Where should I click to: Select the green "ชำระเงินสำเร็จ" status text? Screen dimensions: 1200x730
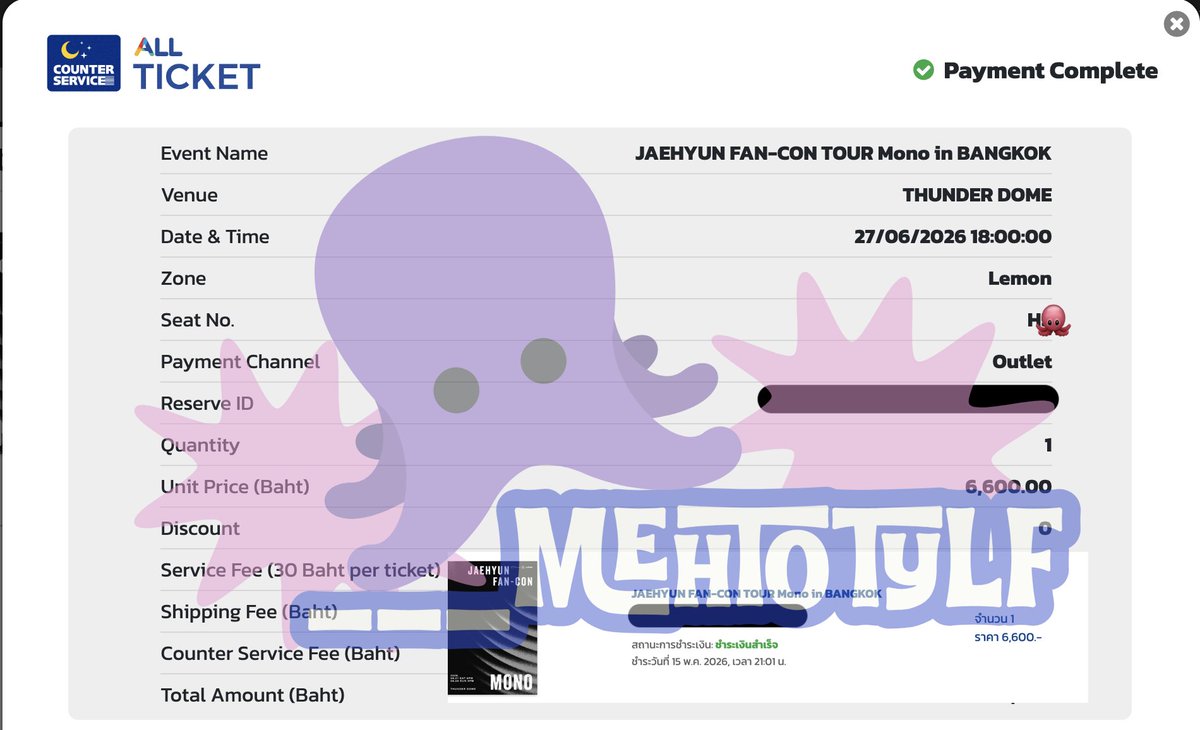(x=747, y=645)
